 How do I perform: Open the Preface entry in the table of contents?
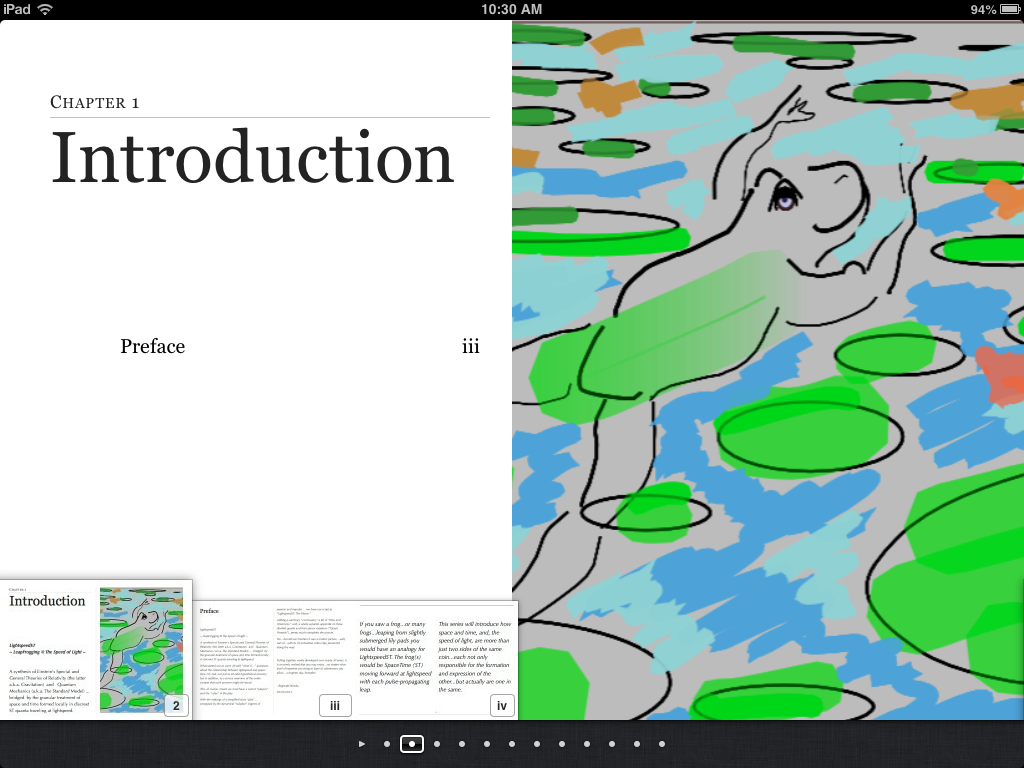tap(152, 346)
